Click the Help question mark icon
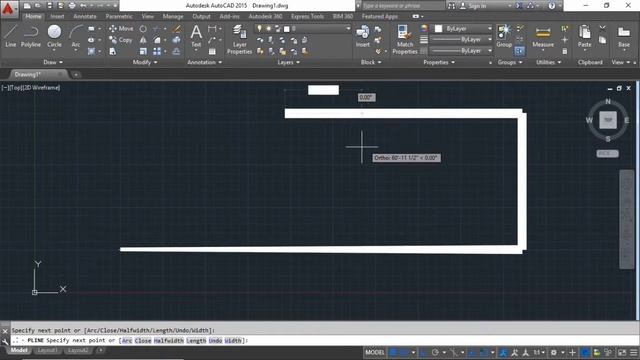Screen dimensions: 640x360 click(x=551, y=6)
